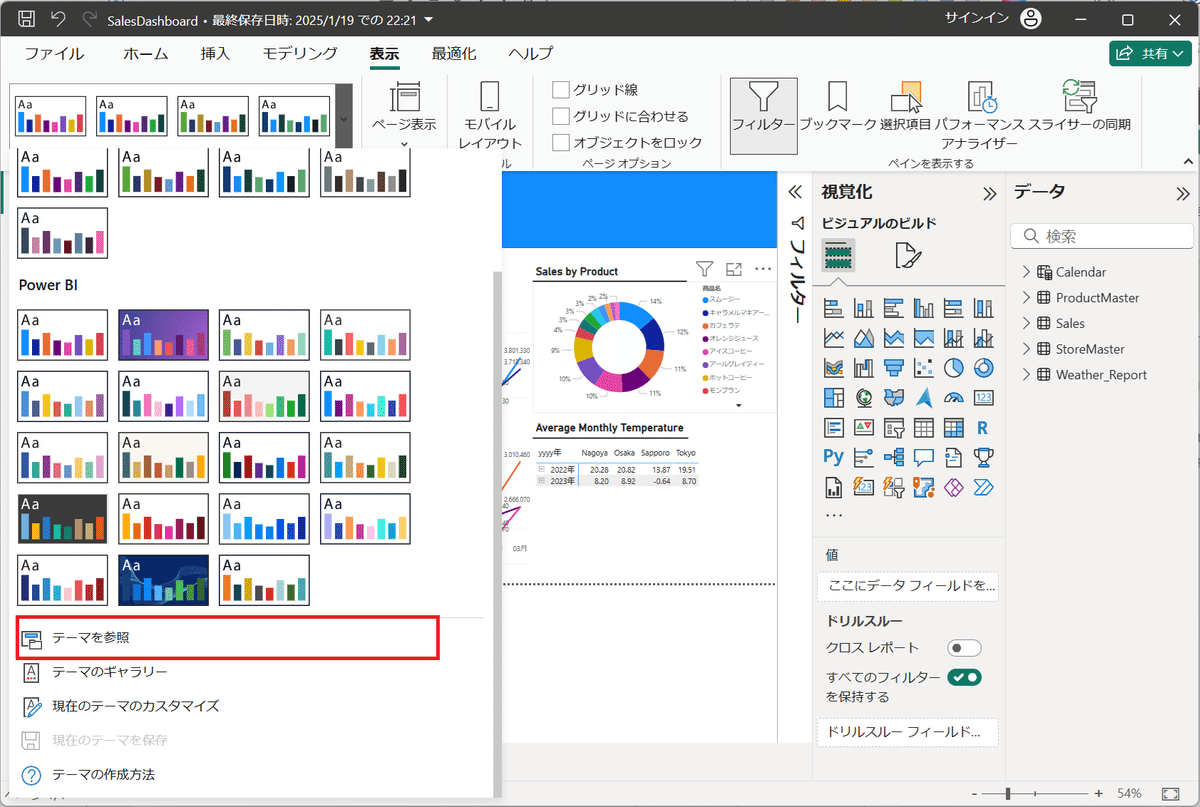The image size is (1200, 807).
Task: Click the スライサーの同期 button
Action: (x=1080, y=107)
